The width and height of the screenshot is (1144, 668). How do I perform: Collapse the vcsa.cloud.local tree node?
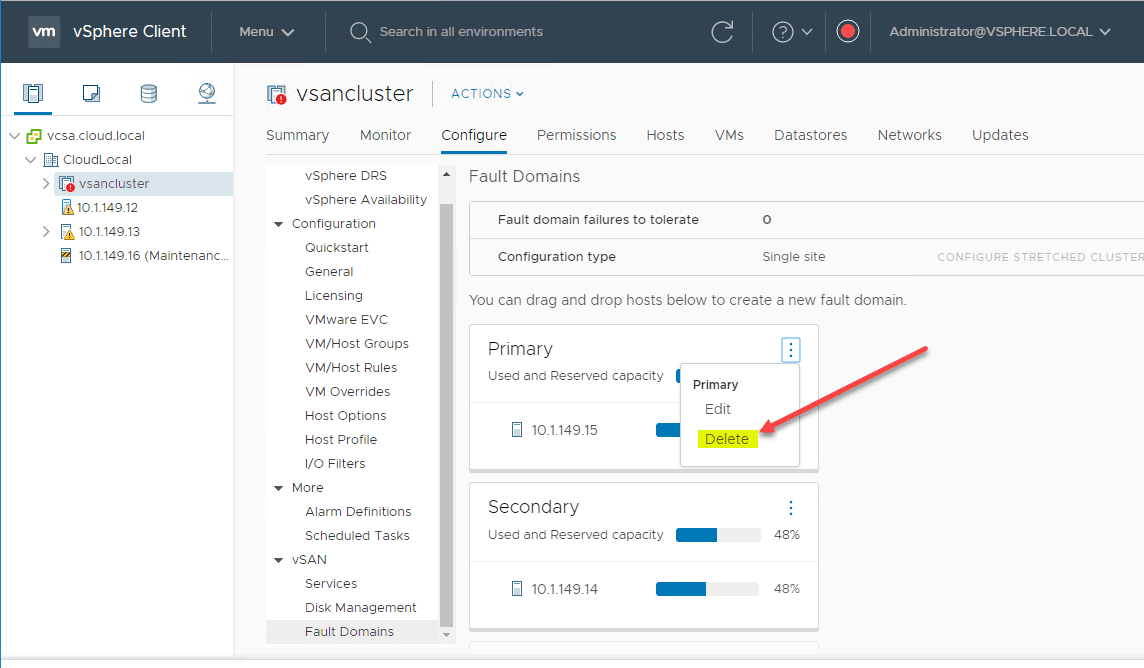(x=14, y=136)
